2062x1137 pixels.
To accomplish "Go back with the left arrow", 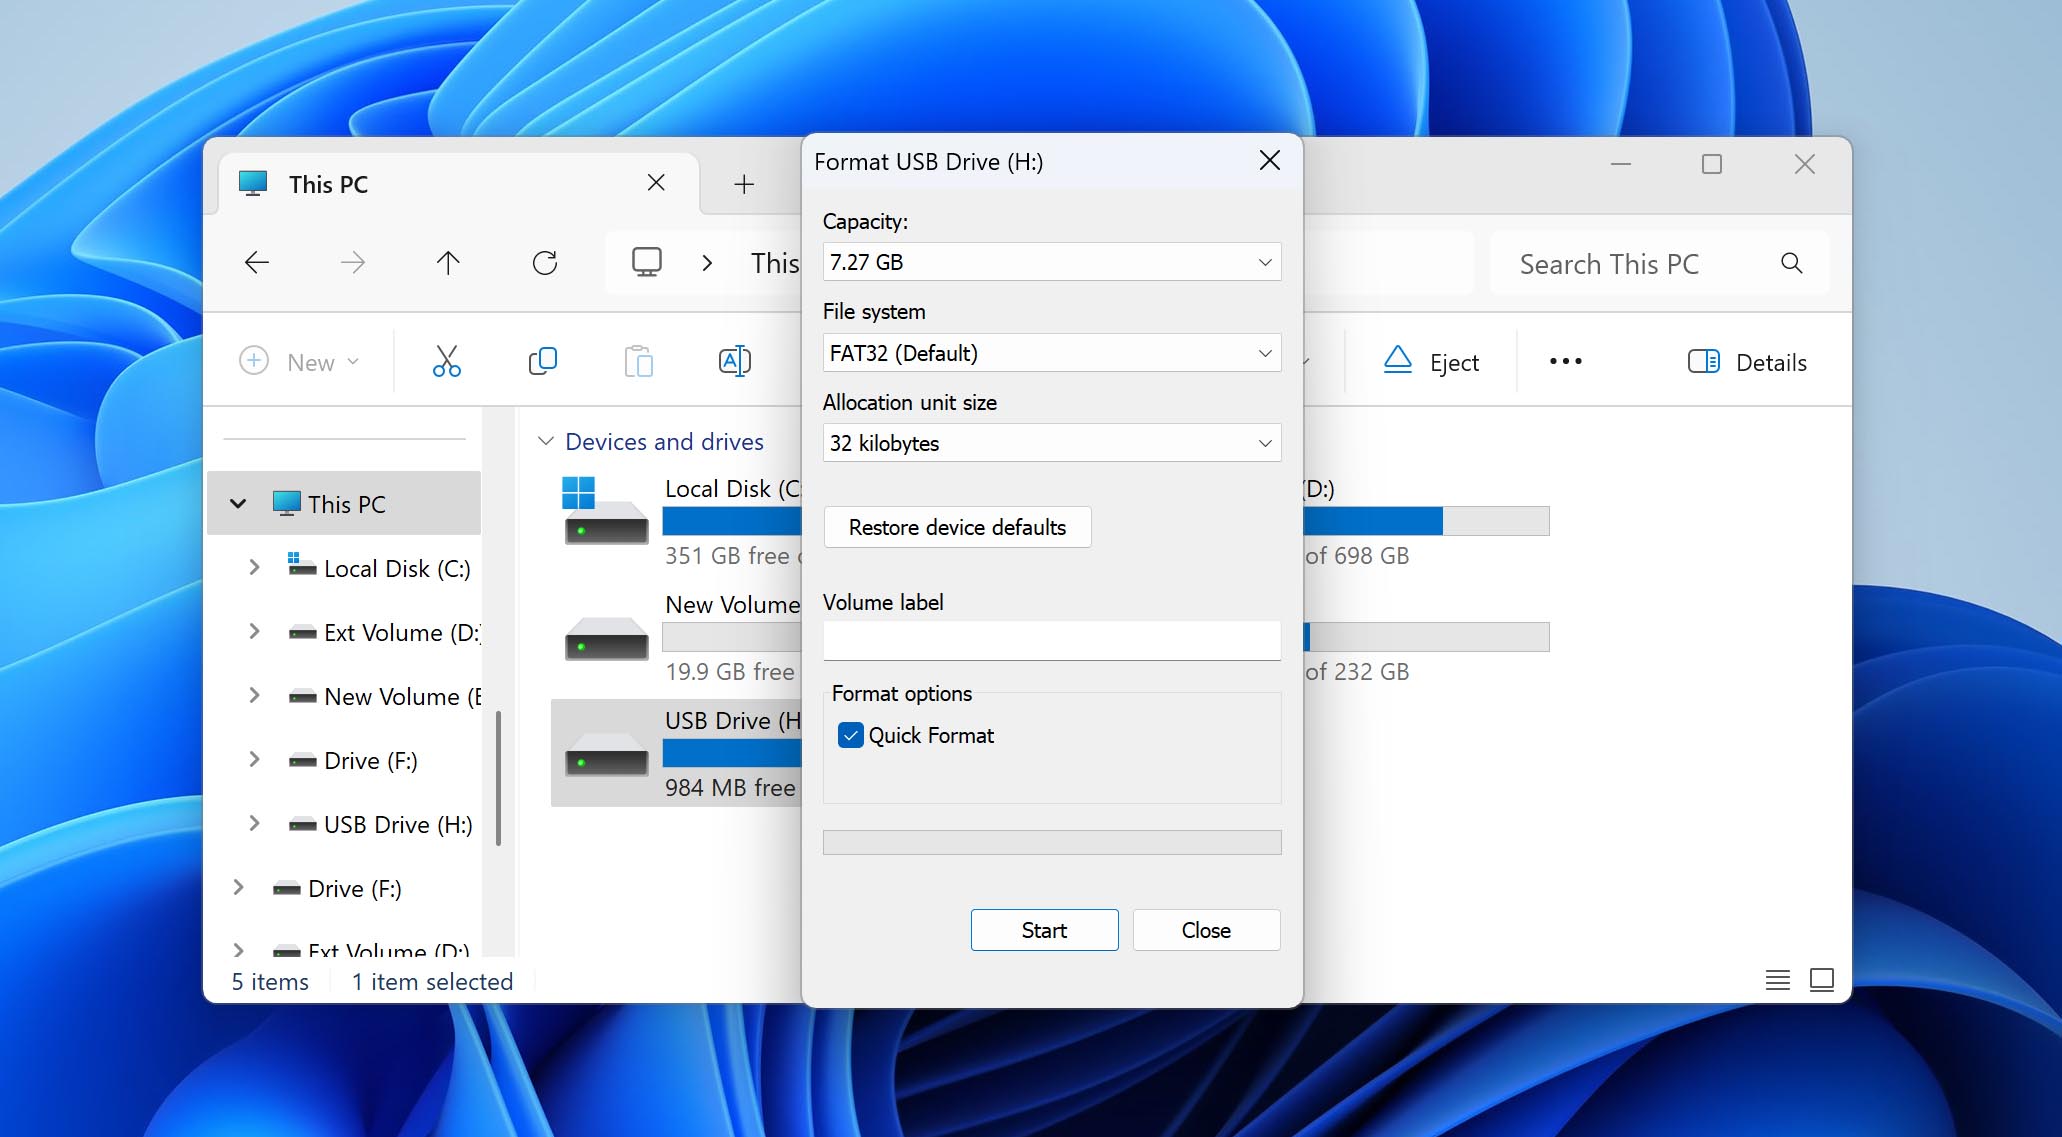I will (257, 263).
